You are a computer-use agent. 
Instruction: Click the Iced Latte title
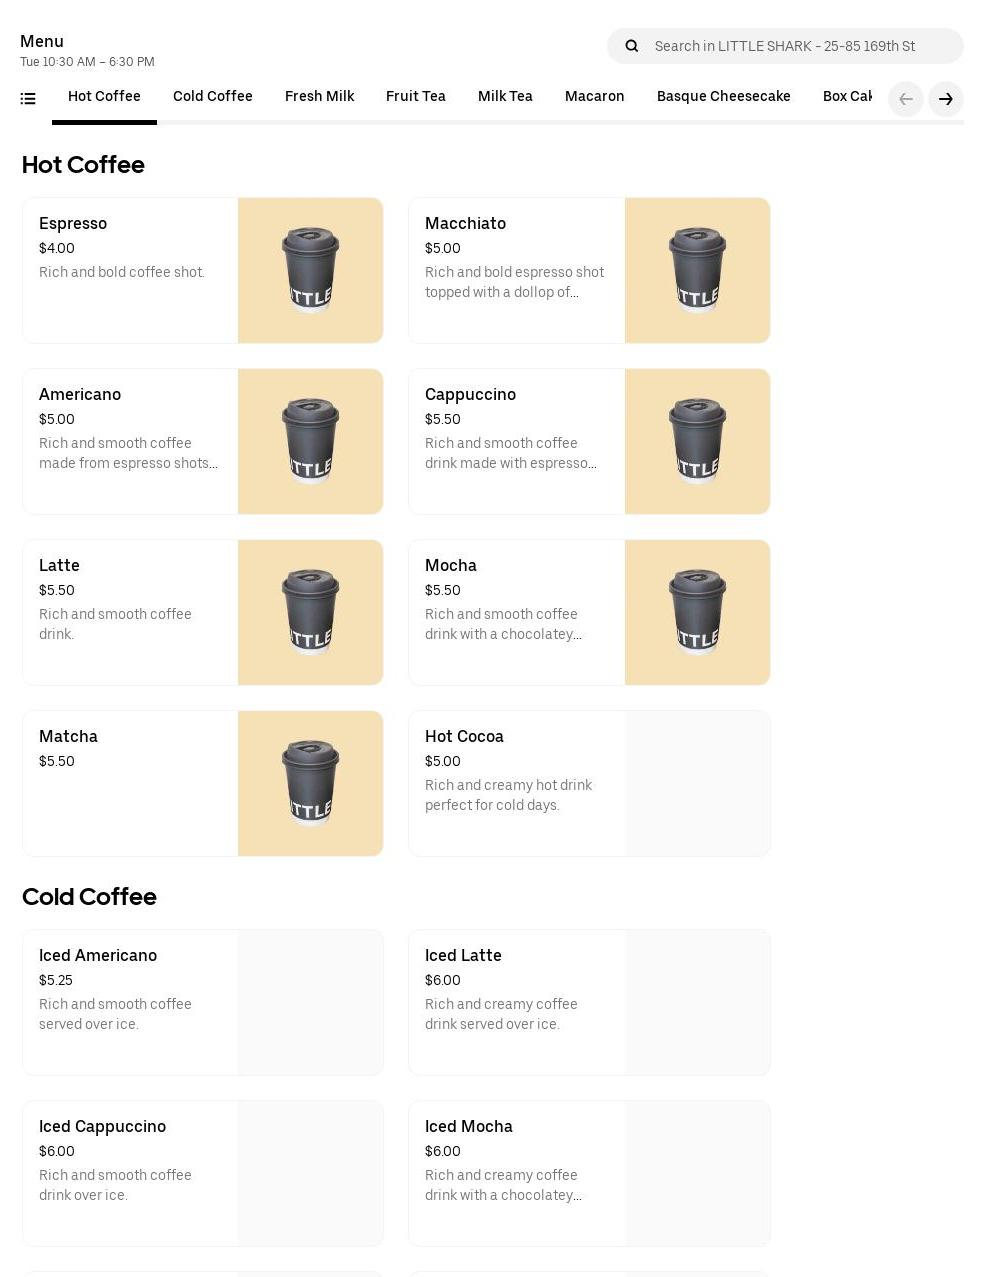(463, 956)
